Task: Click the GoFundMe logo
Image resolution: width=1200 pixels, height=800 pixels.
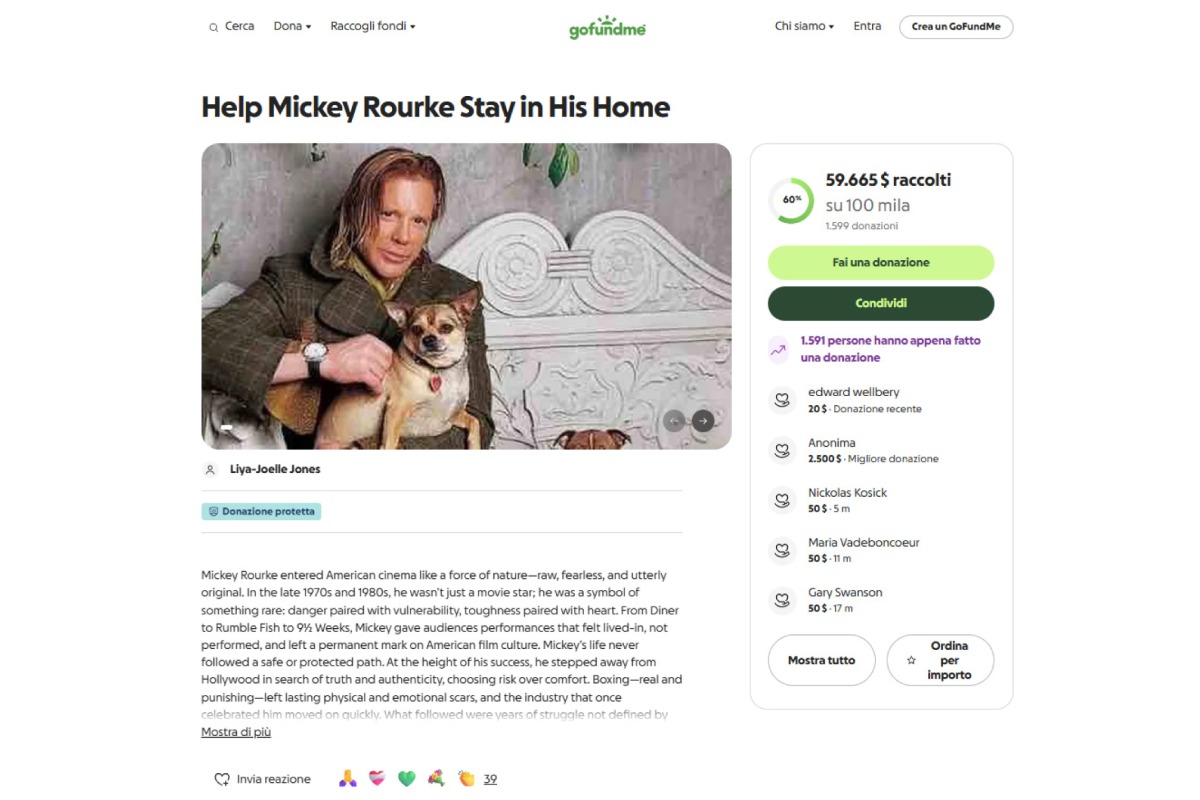Action: pos(607,27)
